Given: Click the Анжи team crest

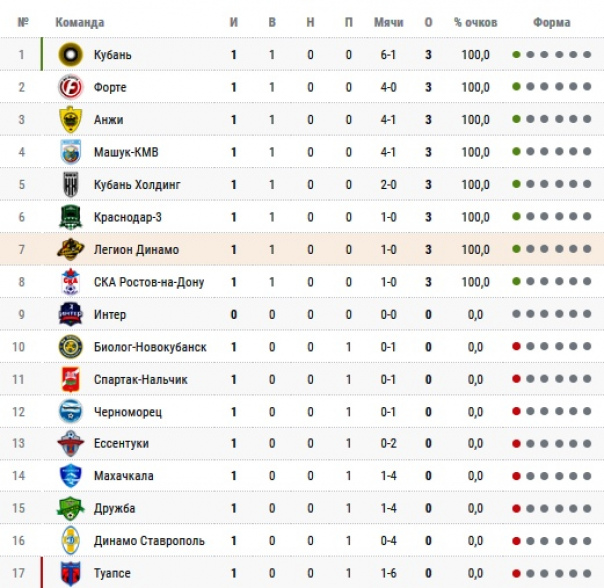Looking at the screenshot, I should 69,120.
